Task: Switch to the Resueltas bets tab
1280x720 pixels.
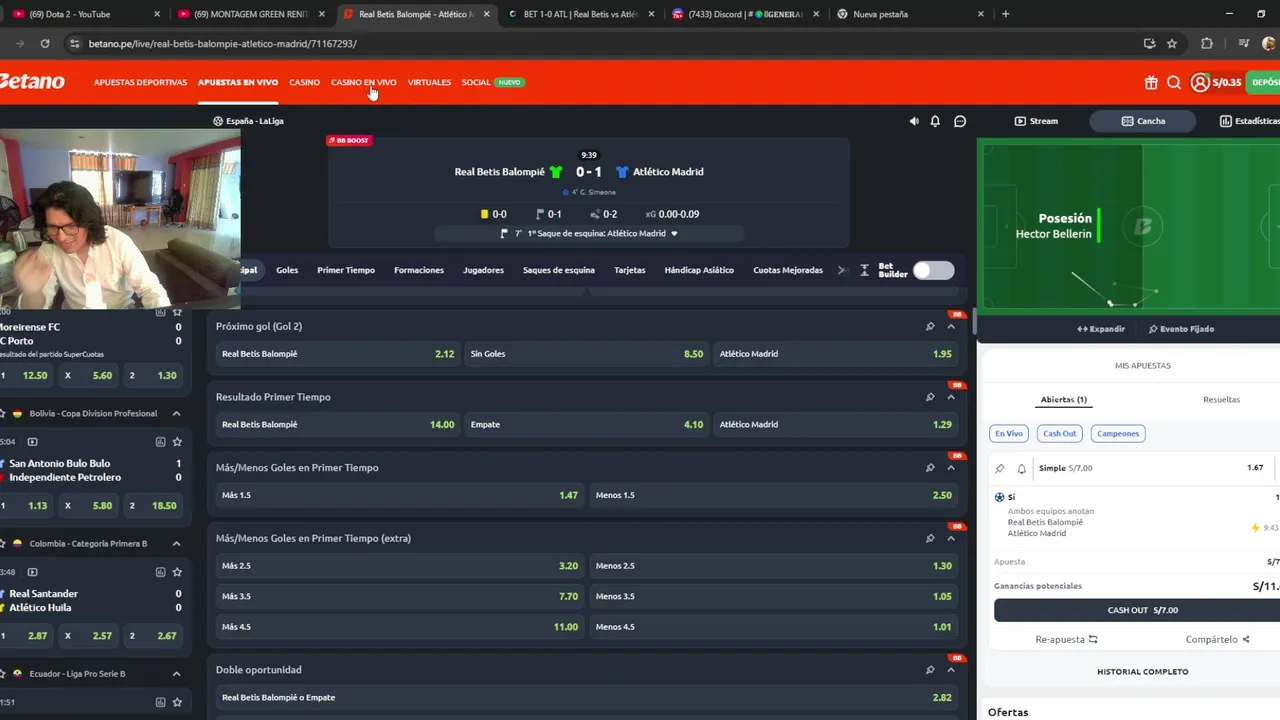Action: [x=1221, y=399]
